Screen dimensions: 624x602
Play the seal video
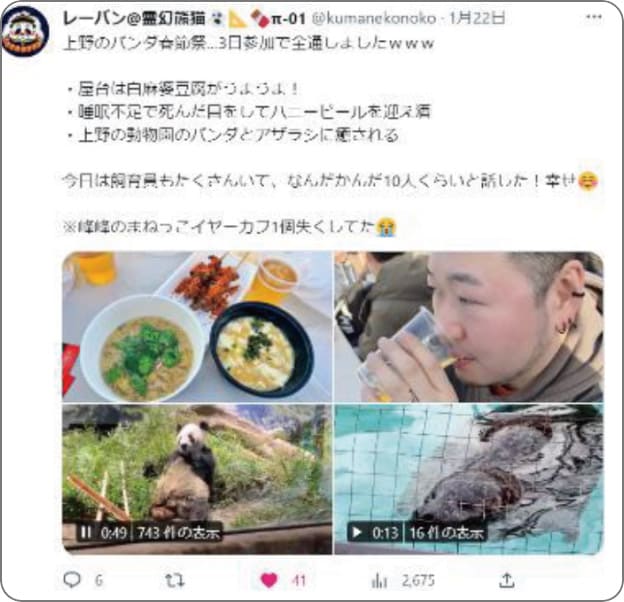coord(357,532)
